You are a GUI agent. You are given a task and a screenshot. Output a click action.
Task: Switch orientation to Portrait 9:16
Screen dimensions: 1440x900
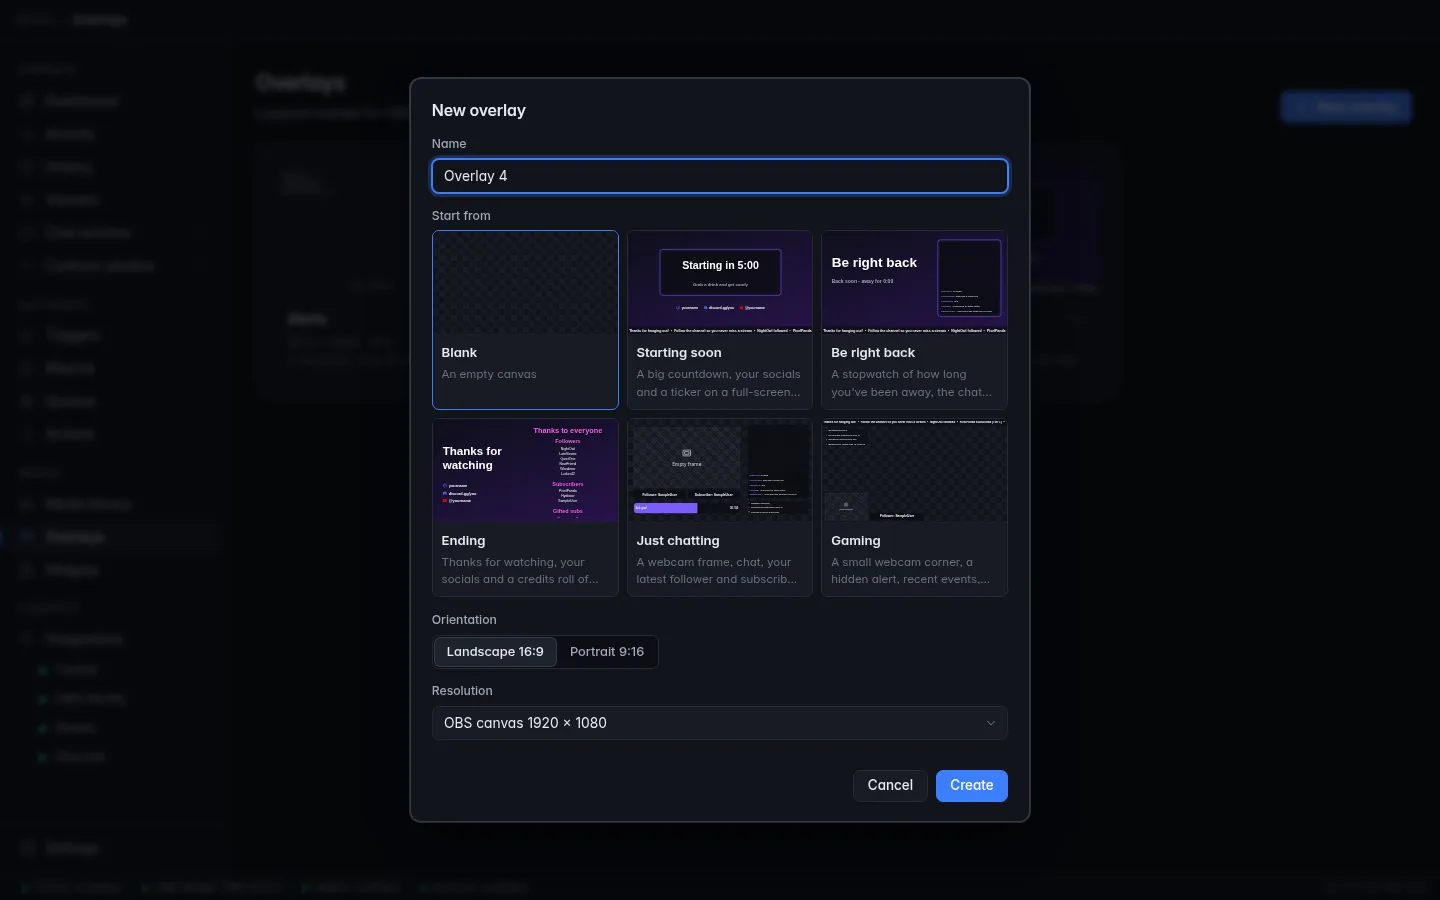click(x=607, y=652)
